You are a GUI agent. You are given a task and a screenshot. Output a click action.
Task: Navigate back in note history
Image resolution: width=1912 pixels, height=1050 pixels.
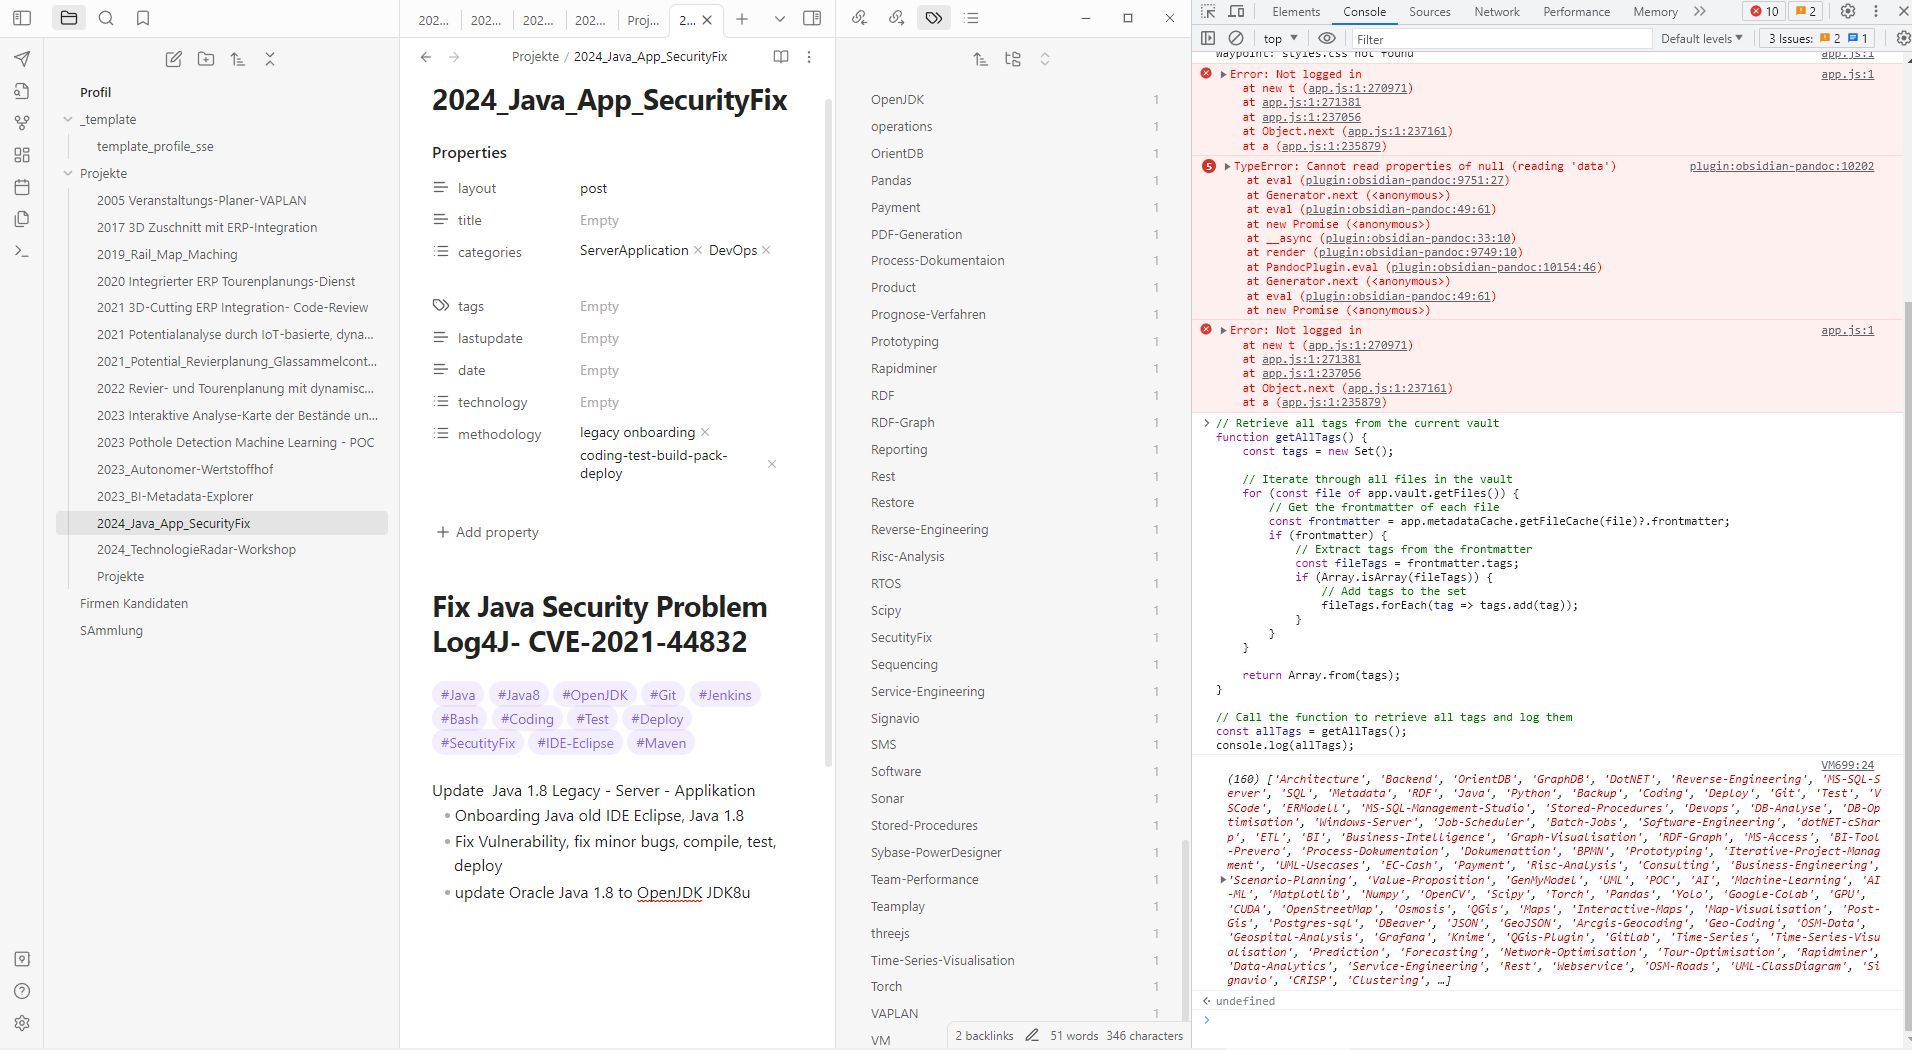tap(426, 57)
